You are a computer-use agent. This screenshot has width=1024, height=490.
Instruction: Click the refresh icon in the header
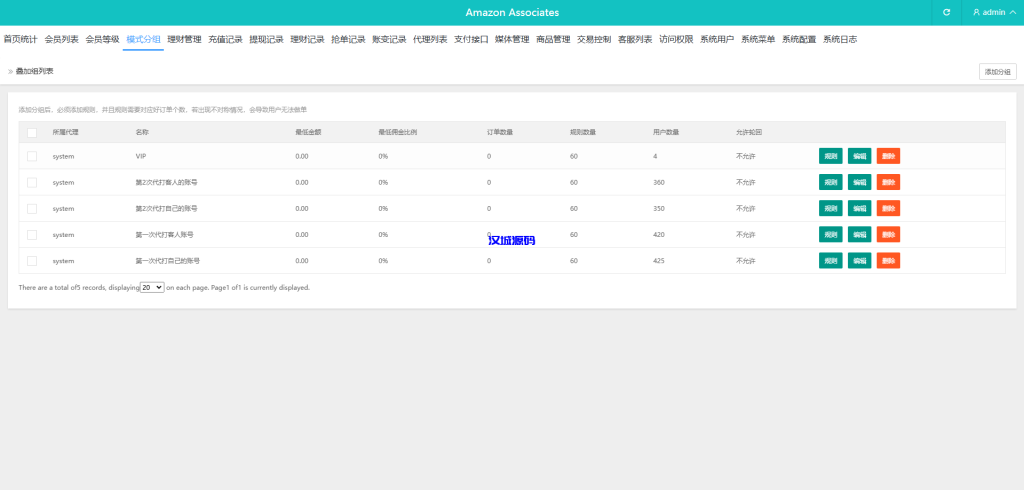(947, 12)
